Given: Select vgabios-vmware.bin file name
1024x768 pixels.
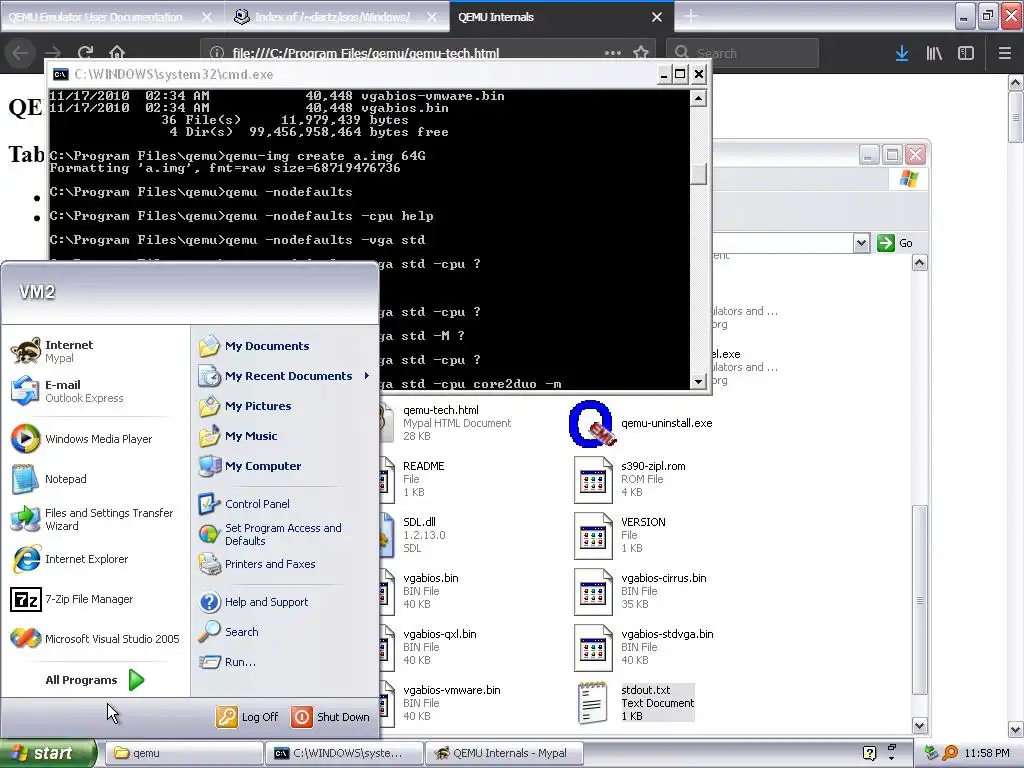Looking at the screenshot, I should point(452,690).
